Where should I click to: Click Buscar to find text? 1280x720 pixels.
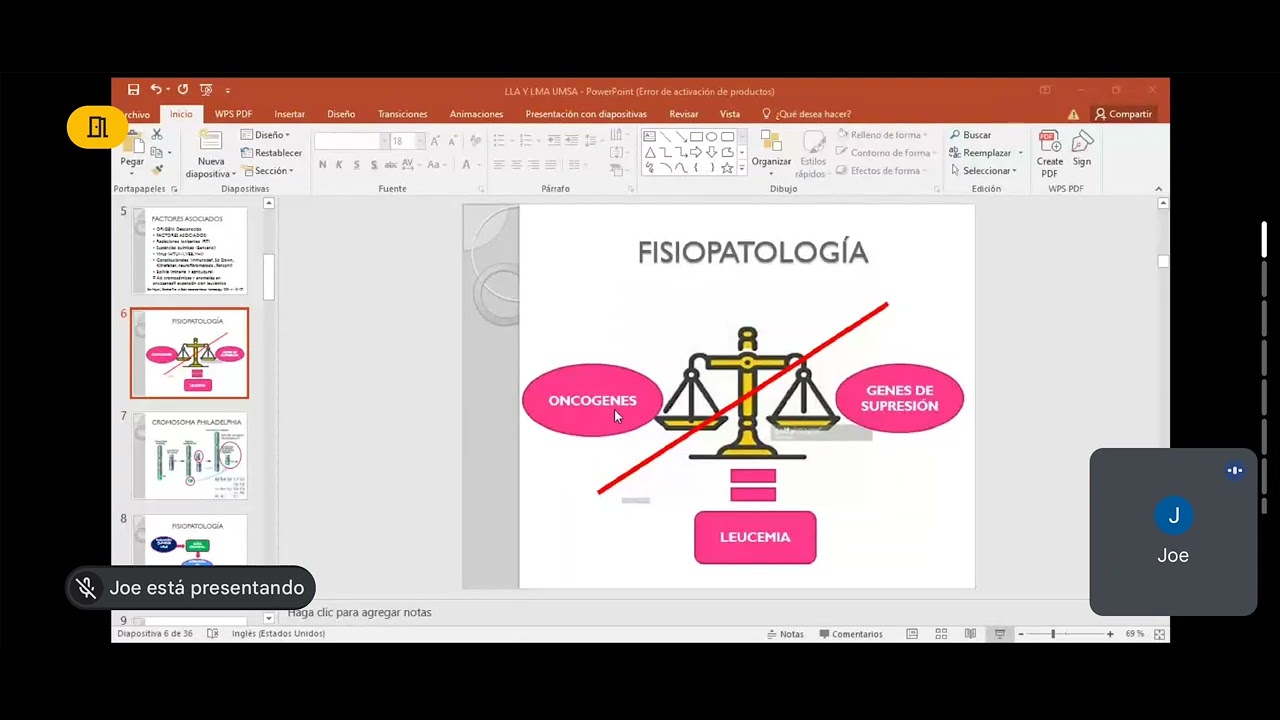click(970, 135)
